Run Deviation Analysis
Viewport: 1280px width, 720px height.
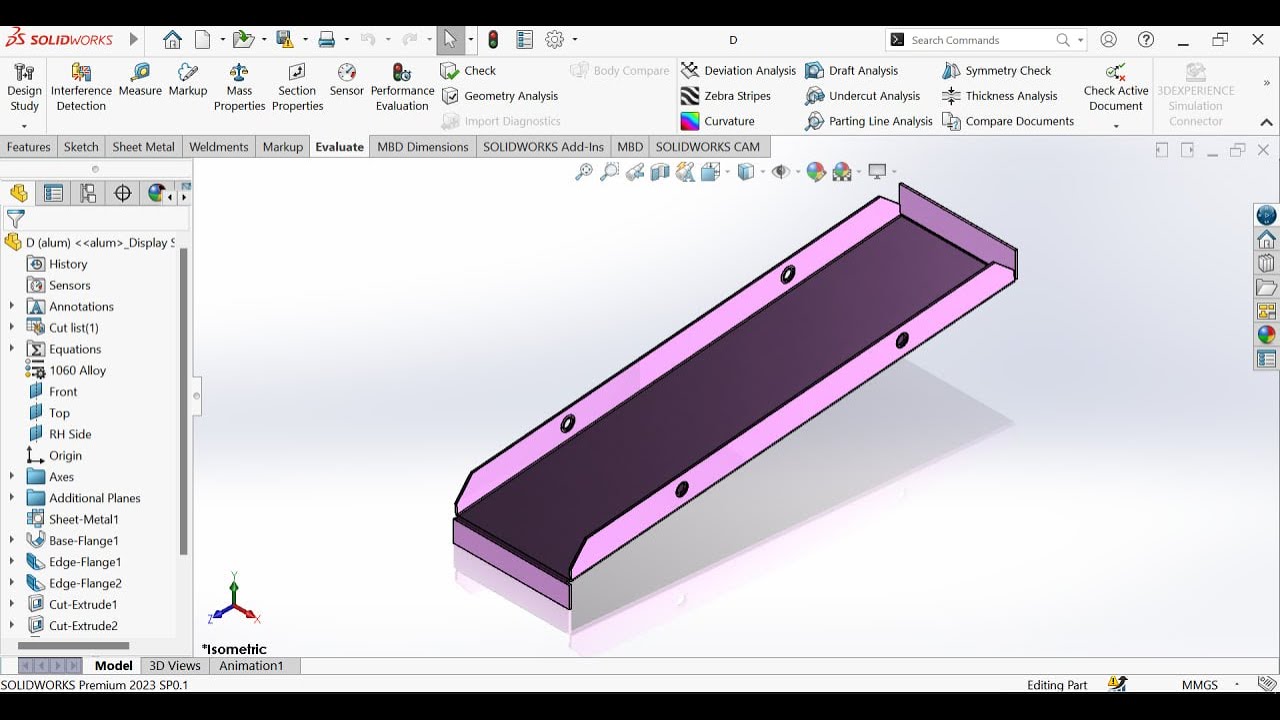pos(738,71)
